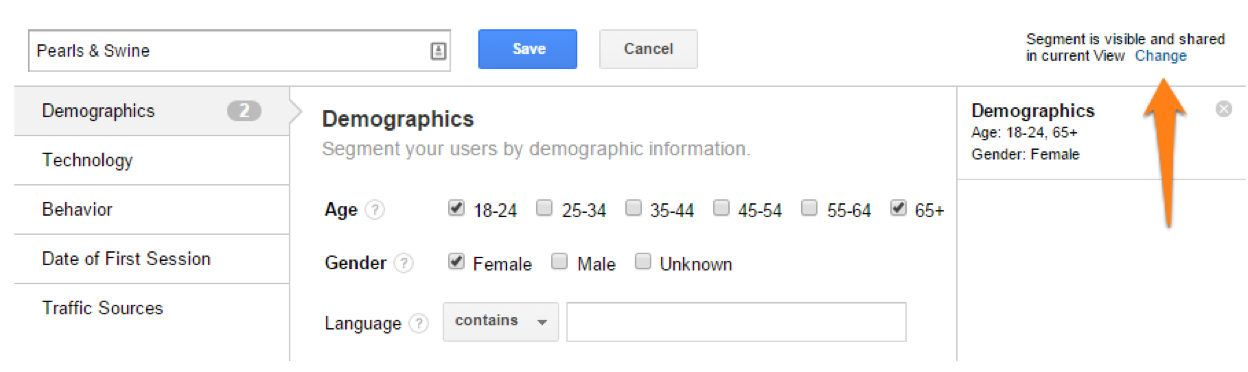
Task: Enable the Male gender checkbox
Action: point(559,262)
